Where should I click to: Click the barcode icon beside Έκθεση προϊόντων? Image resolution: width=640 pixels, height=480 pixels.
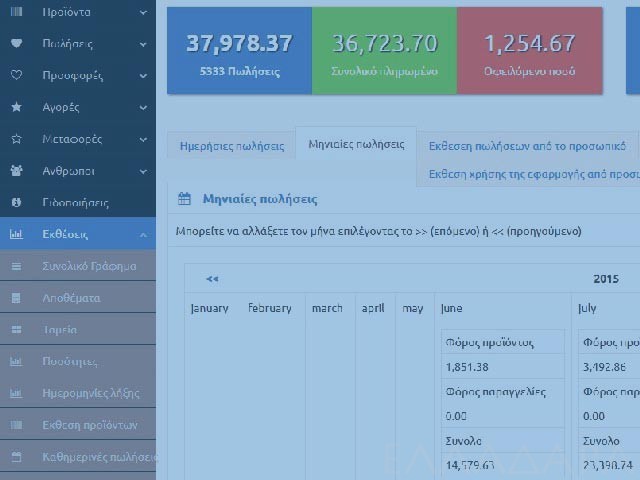pyautogui.click(x=16, y=425)
